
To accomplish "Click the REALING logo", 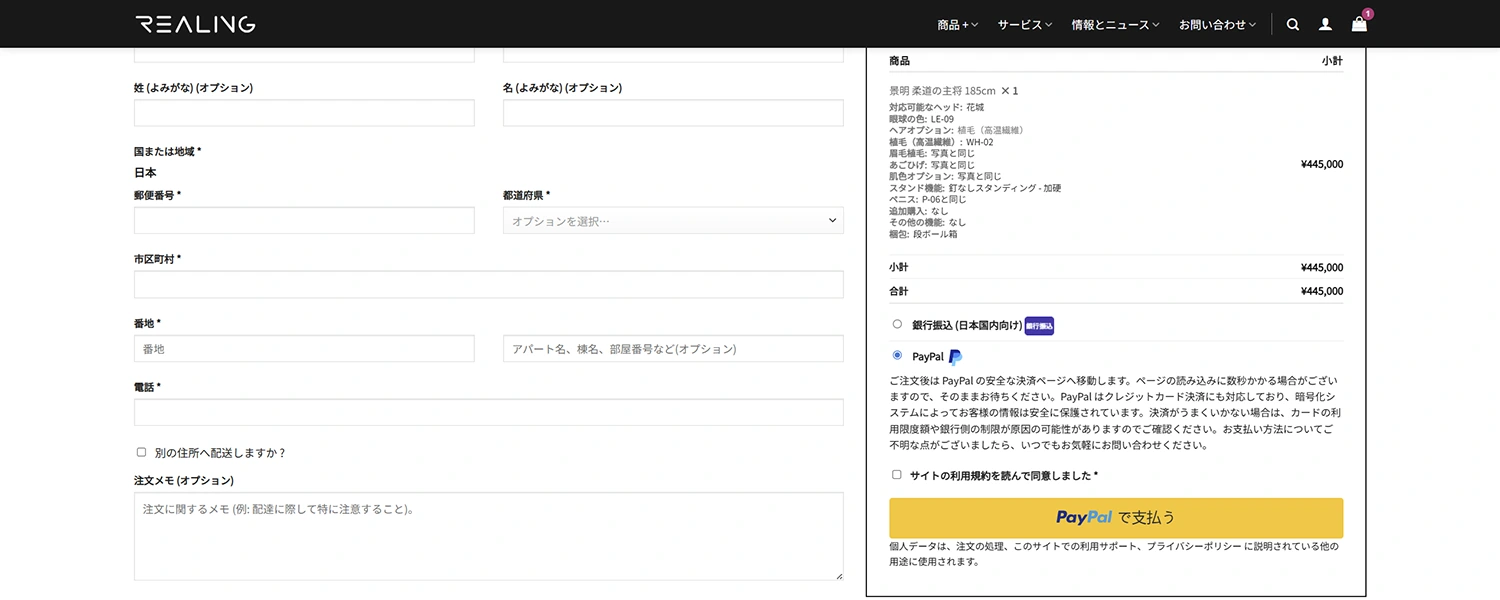I will (x=195, y=24).
